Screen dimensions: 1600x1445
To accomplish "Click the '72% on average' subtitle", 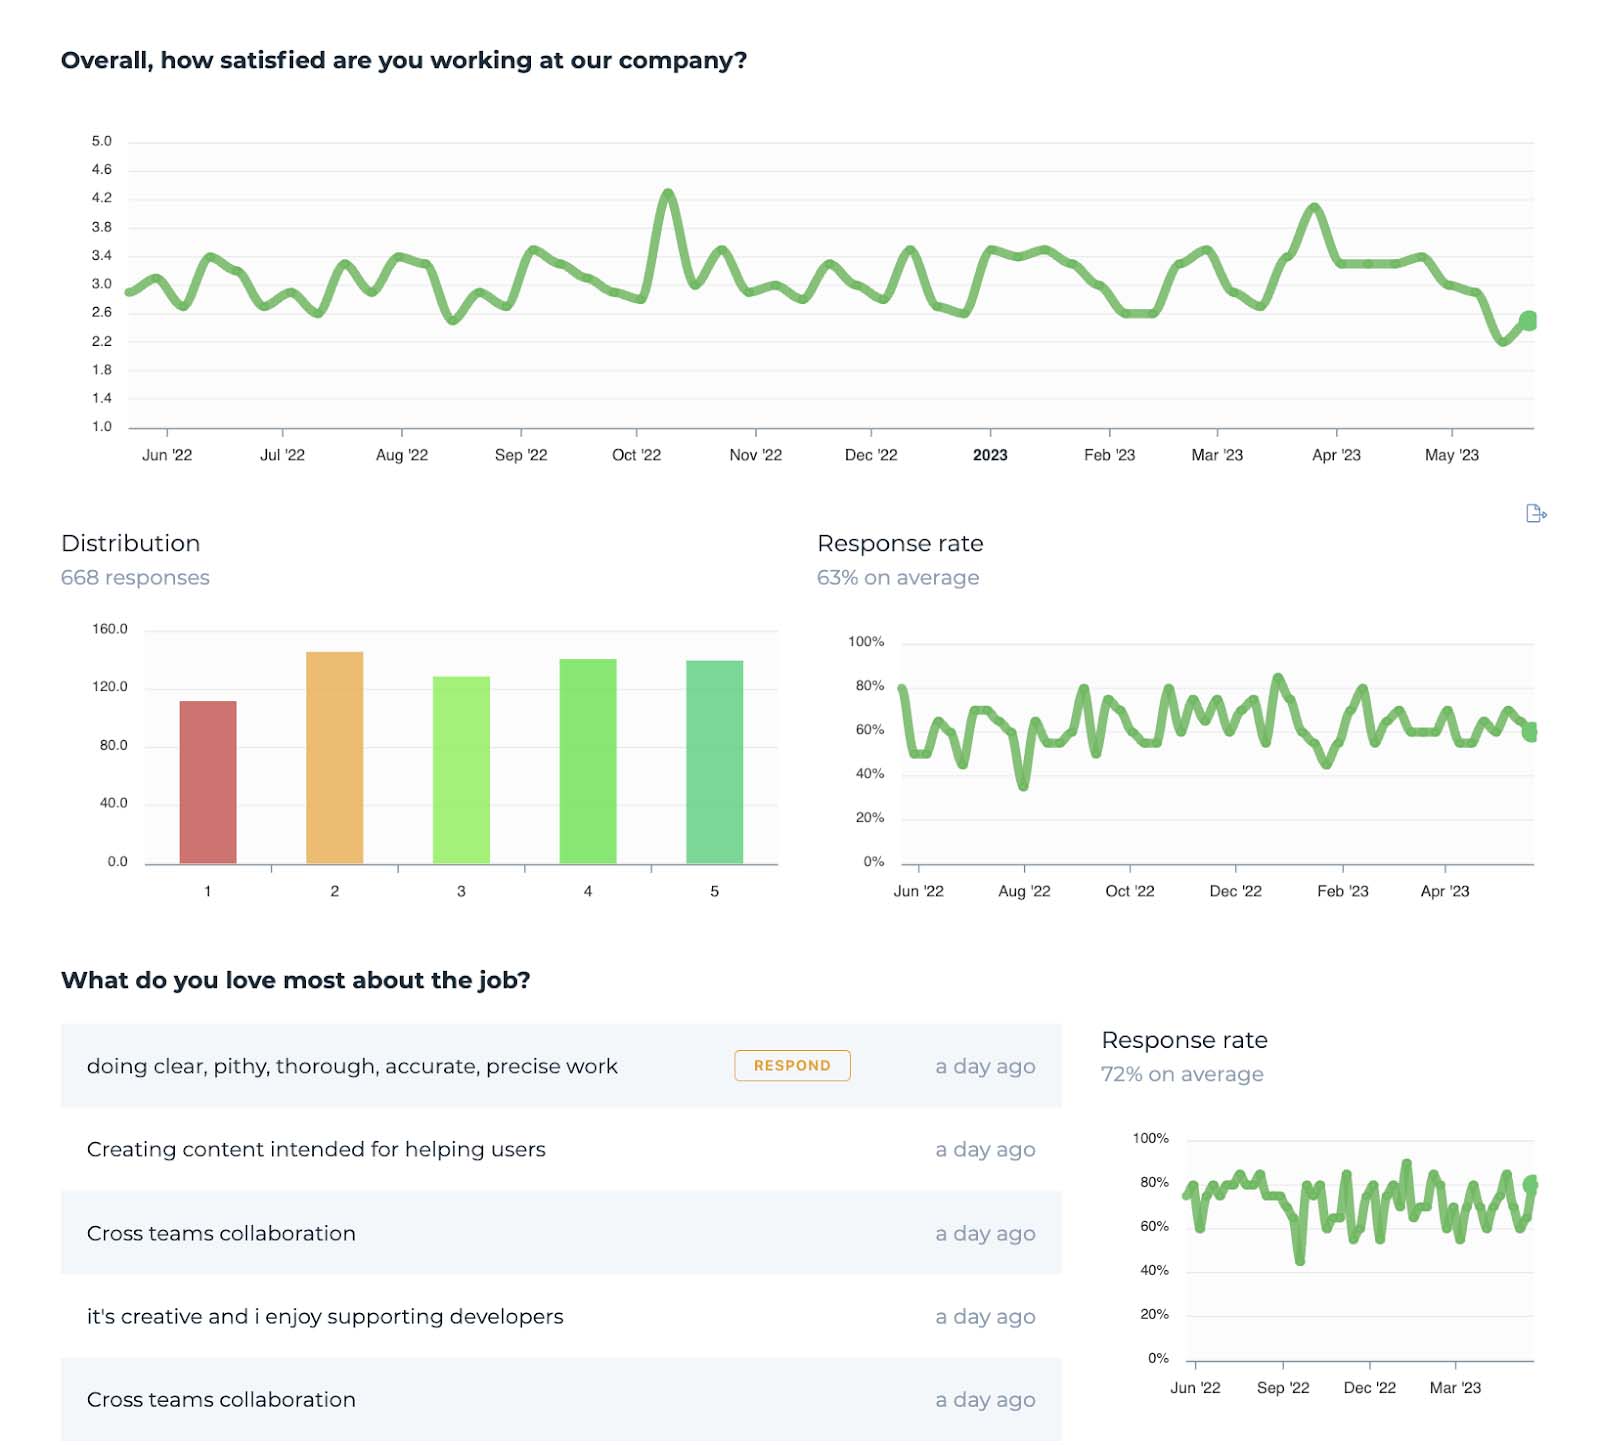I will [1181, 1074].
